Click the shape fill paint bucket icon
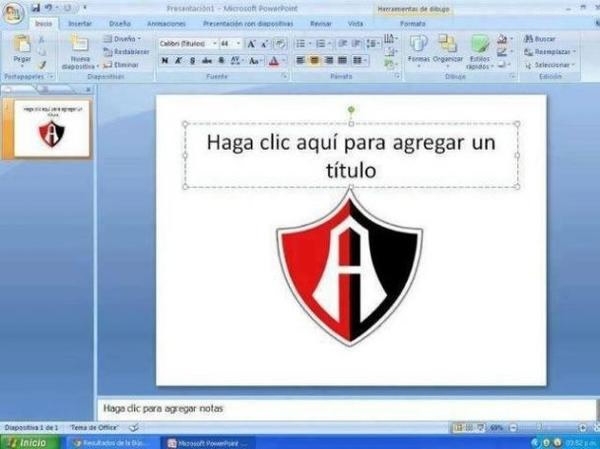Screen dimensions: 600x449 pyautogui.click(x=504, y=39)
